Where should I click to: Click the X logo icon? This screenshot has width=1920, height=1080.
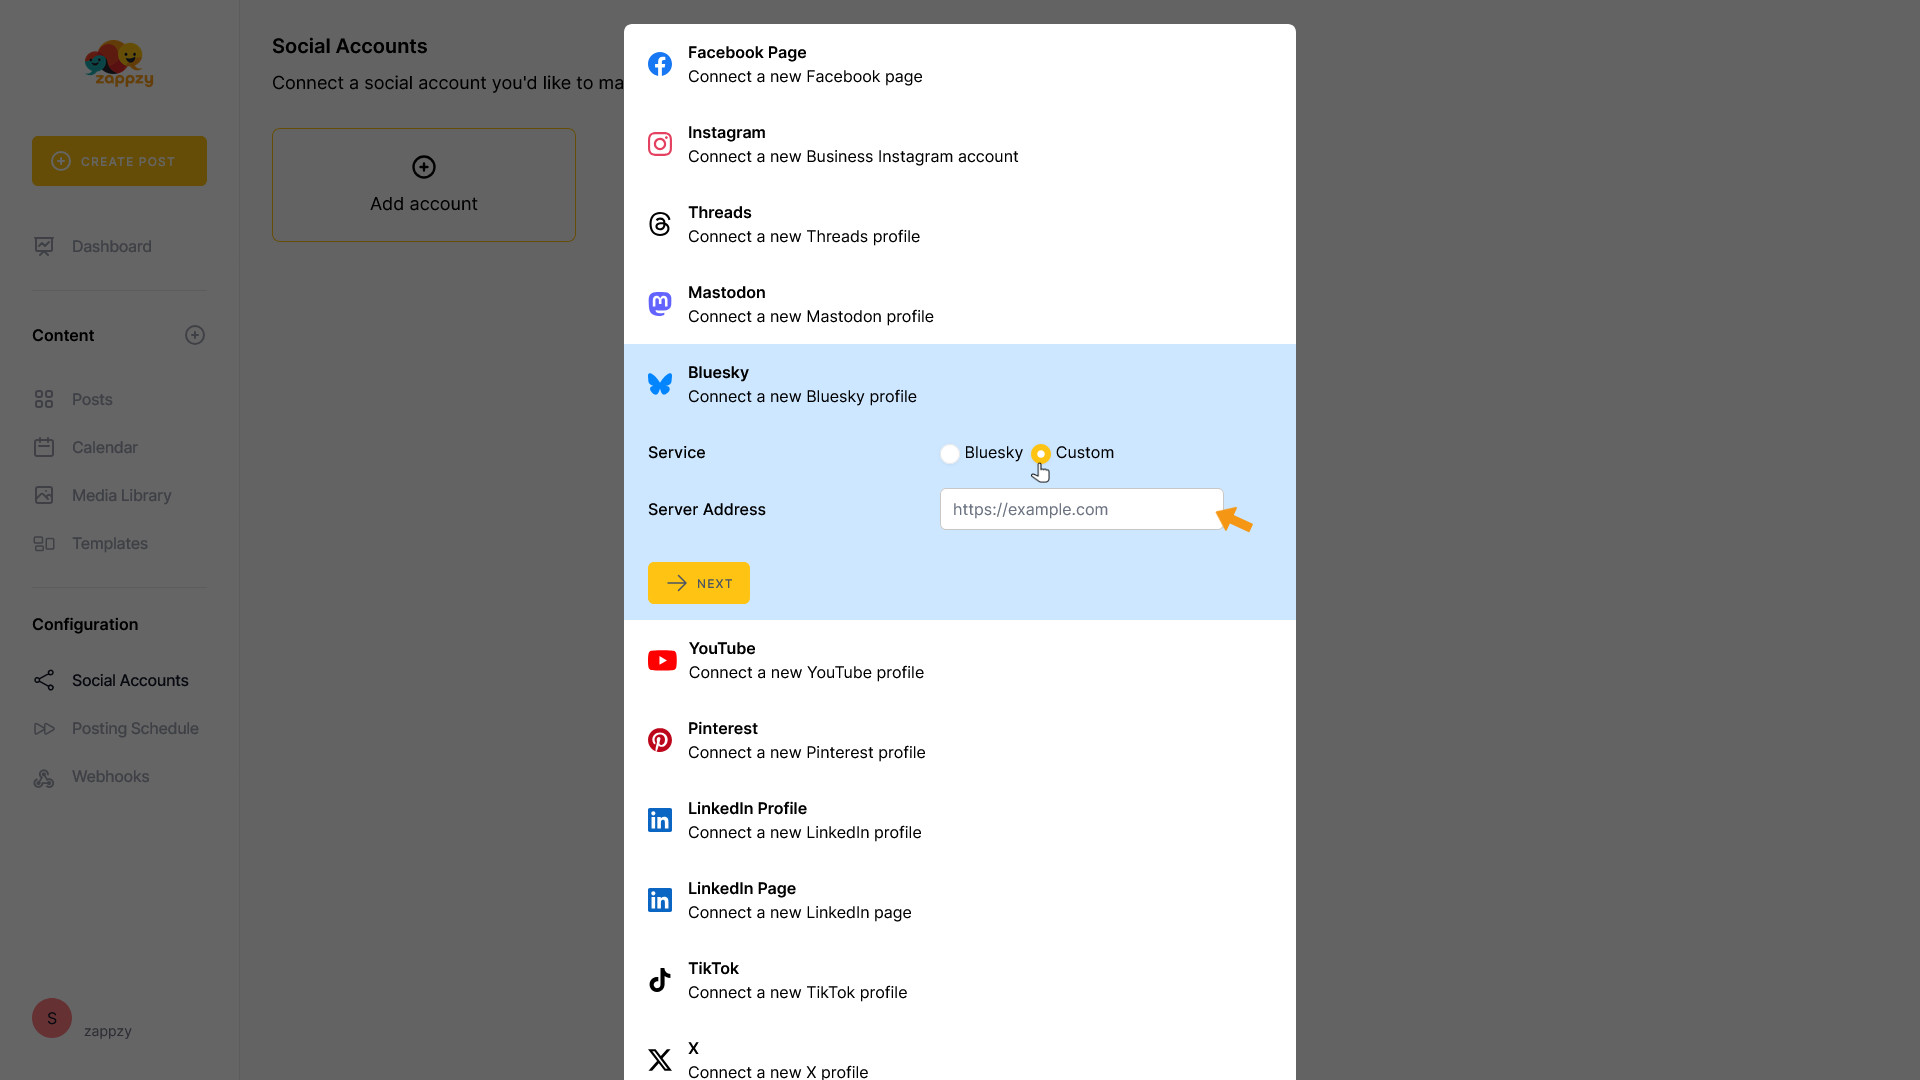[660, 1060]
